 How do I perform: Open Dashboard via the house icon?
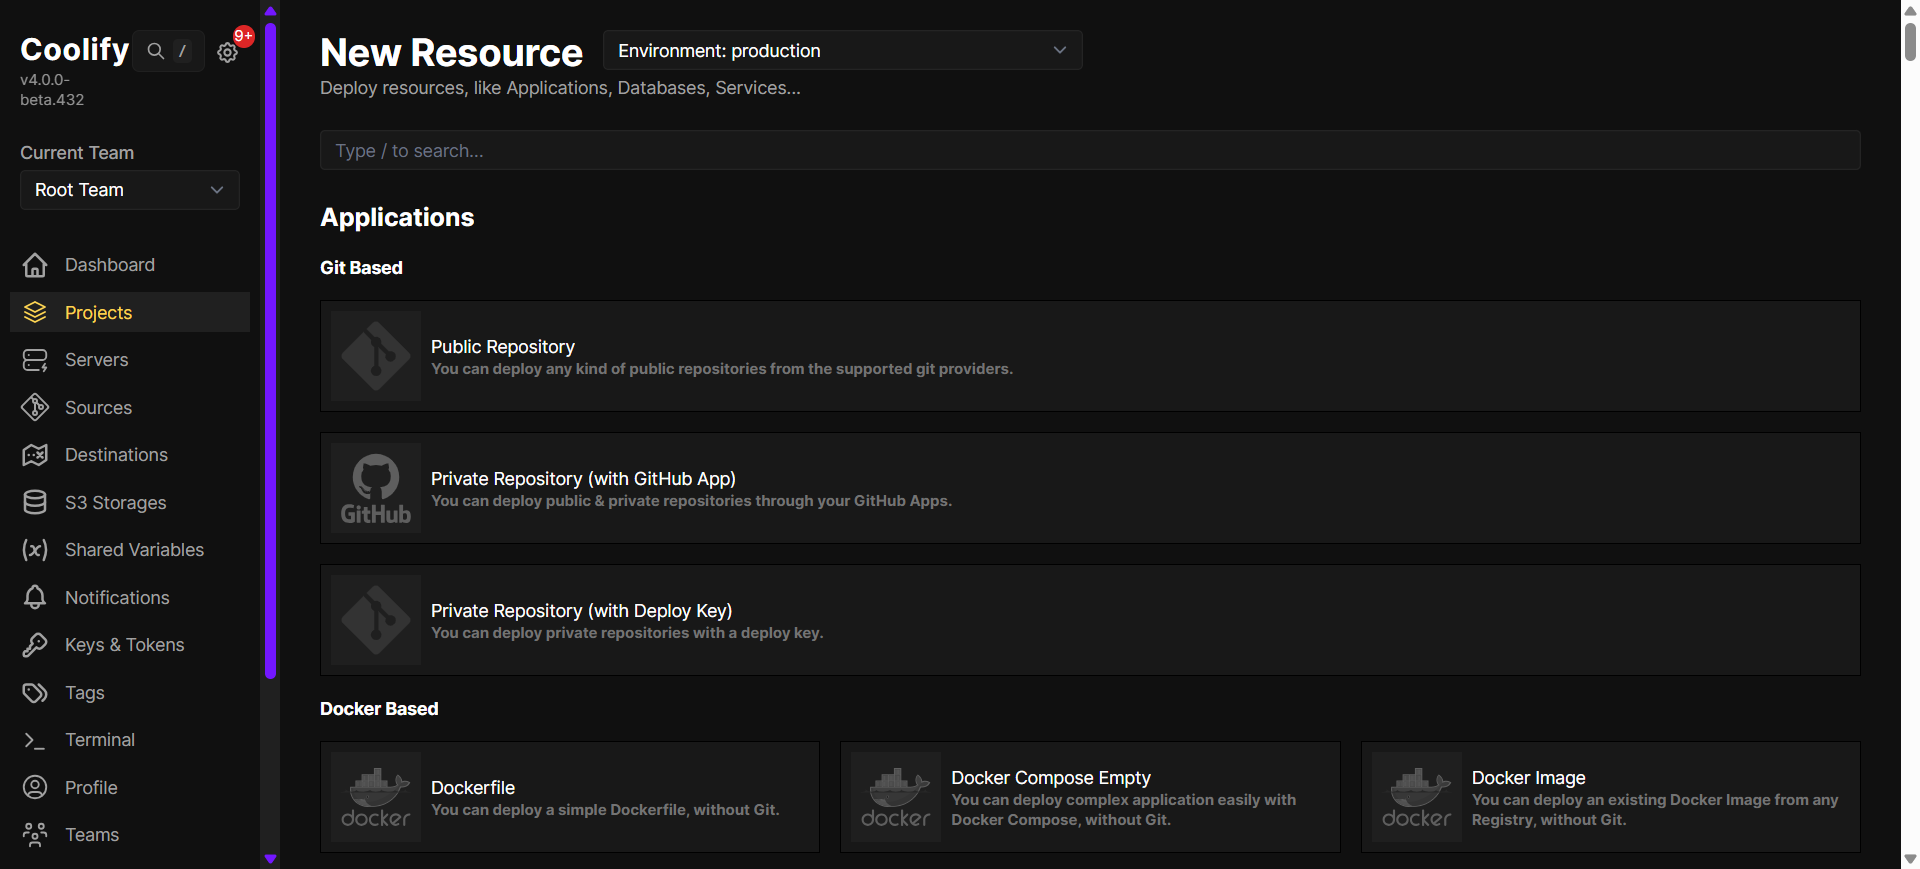click(x=35, y=265)
